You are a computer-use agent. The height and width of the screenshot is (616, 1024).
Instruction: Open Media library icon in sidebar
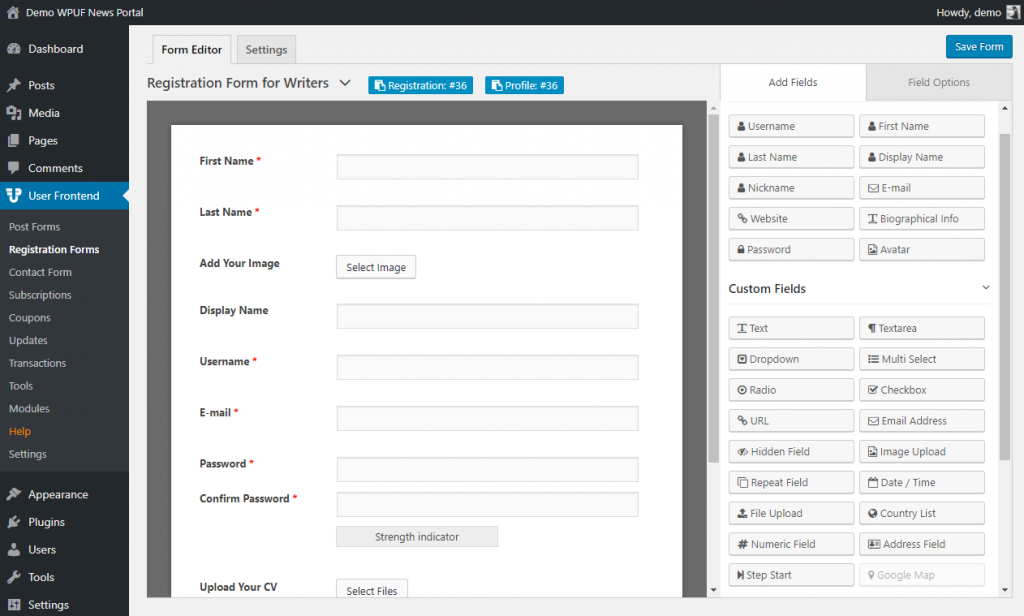click(x=14, y=113)
